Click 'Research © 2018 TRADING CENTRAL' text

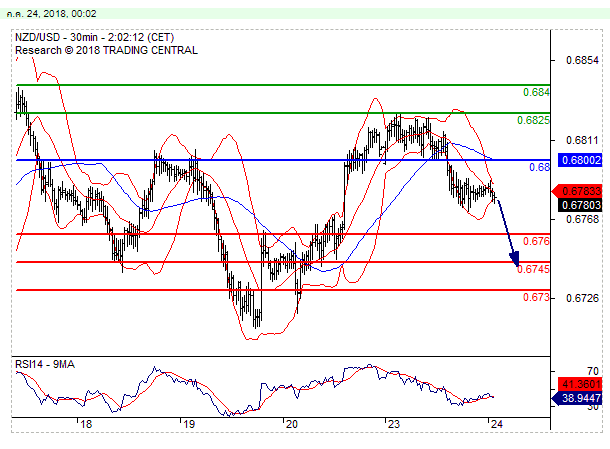point(106,50)
